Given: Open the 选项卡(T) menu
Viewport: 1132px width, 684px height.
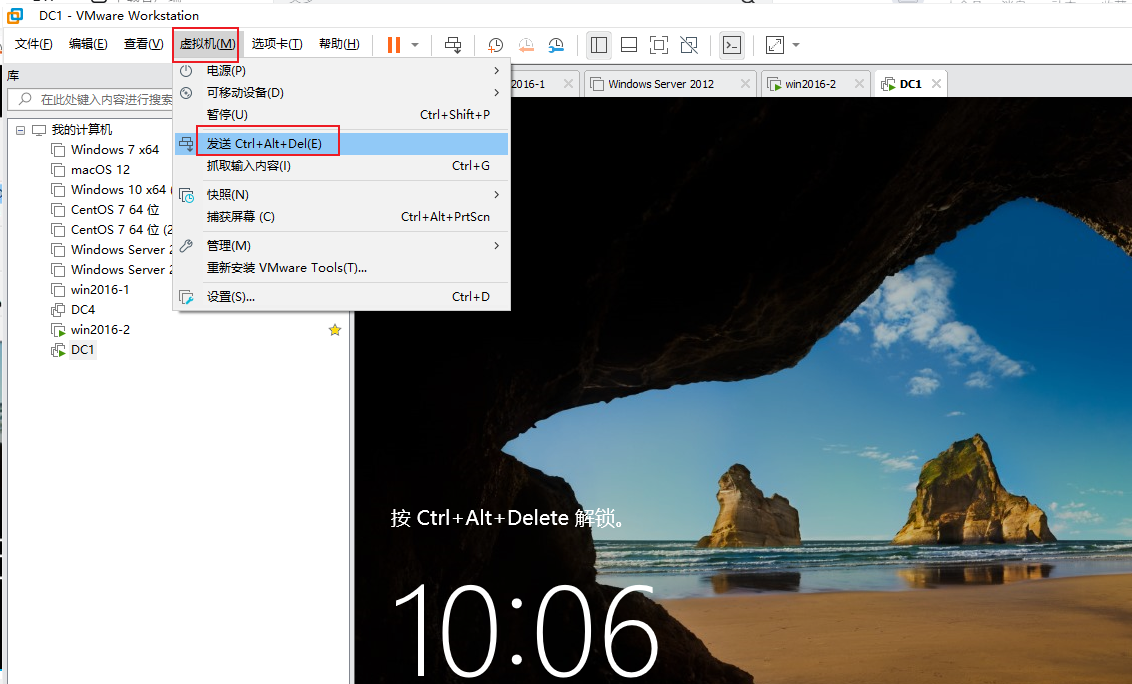Looking at the screenshot, I should tap(277, 44).
